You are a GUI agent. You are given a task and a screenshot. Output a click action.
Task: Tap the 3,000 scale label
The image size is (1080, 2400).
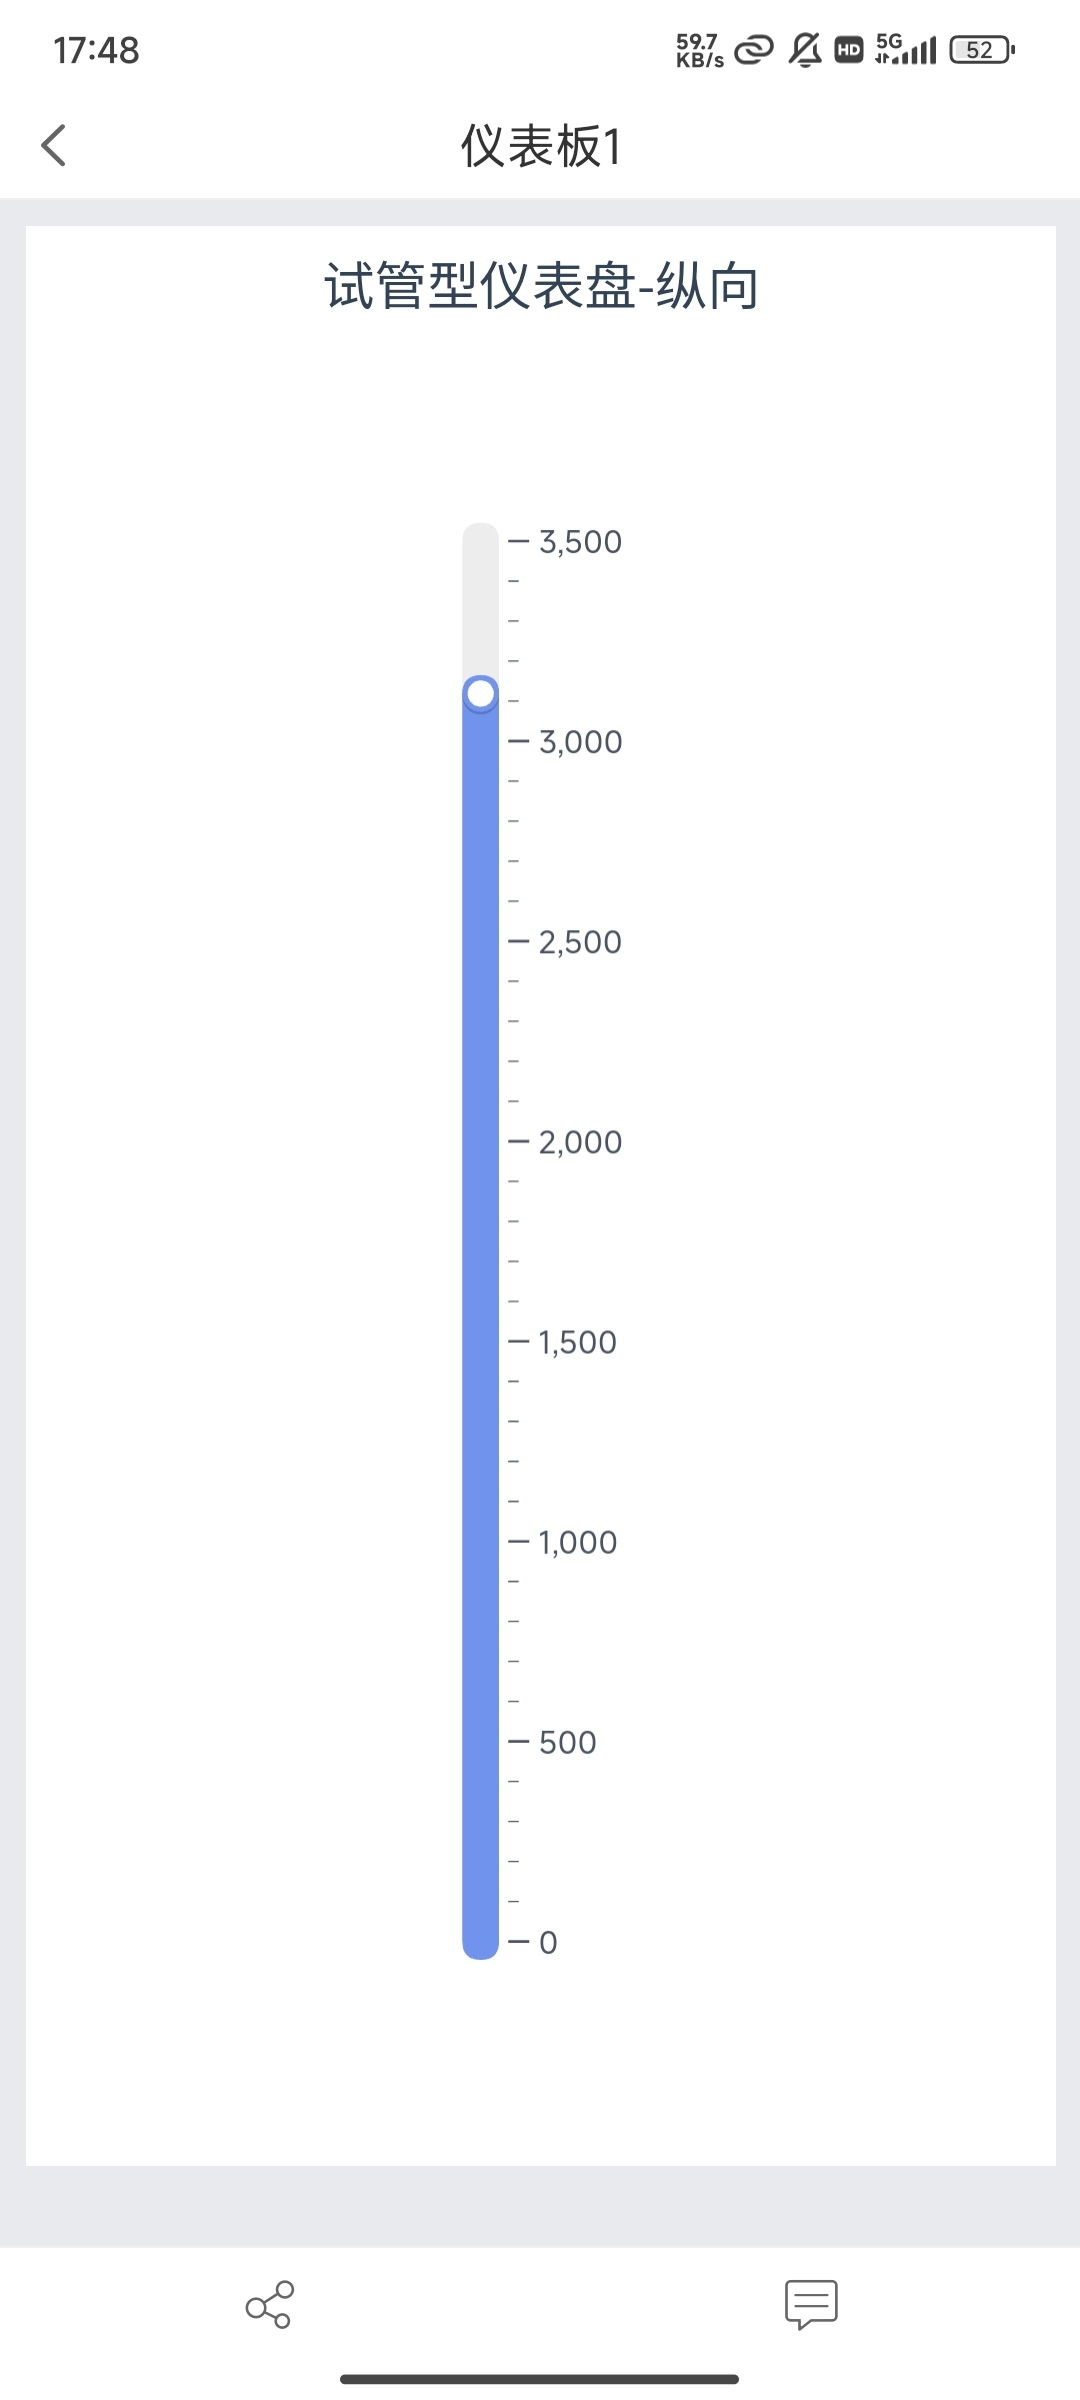pos(580,742)
